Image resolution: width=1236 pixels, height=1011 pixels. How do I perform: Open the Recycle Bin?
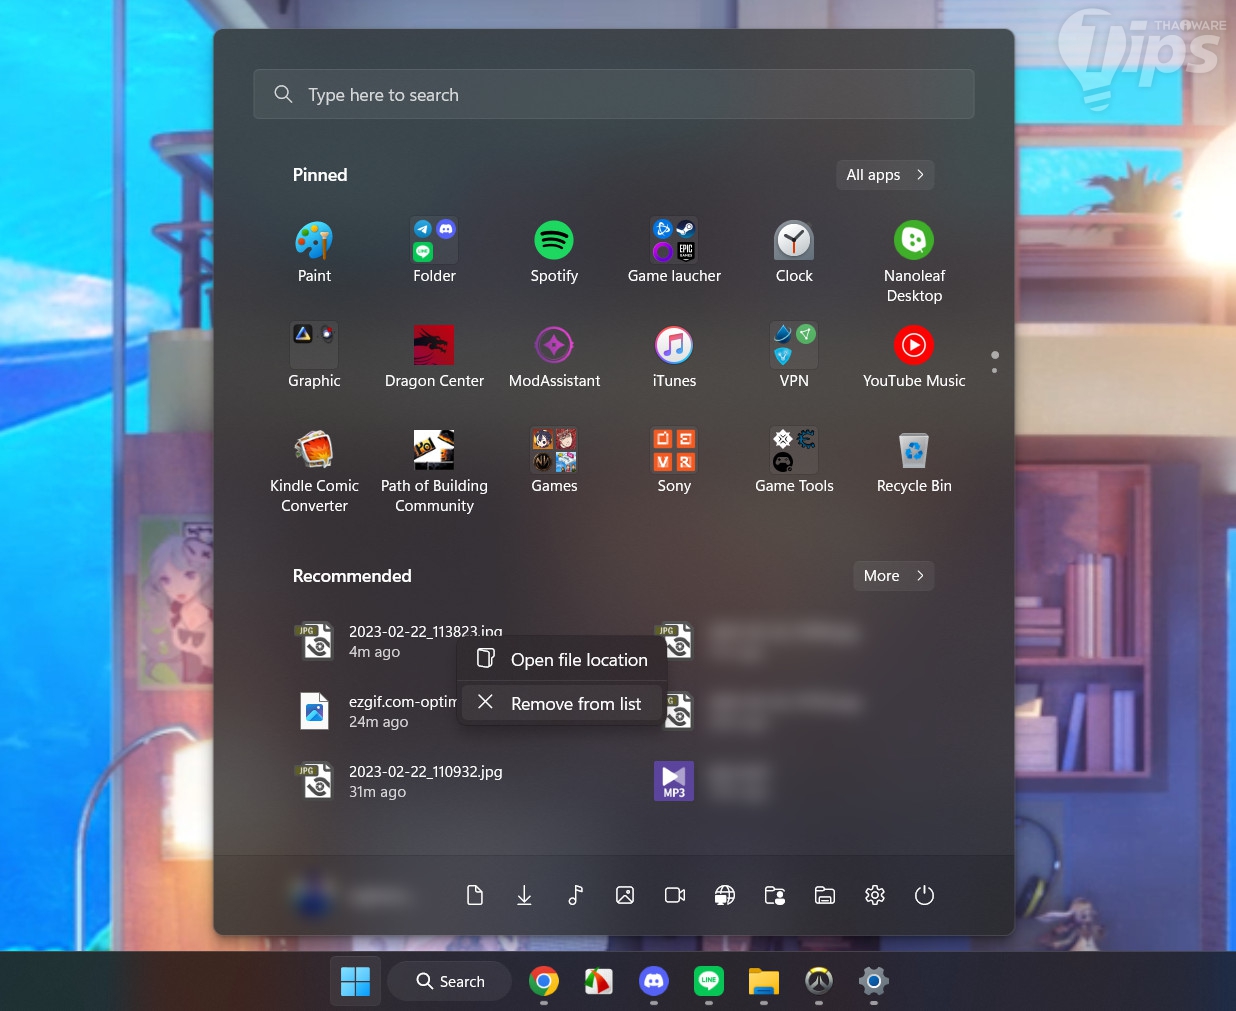click(x=914, y=462)
